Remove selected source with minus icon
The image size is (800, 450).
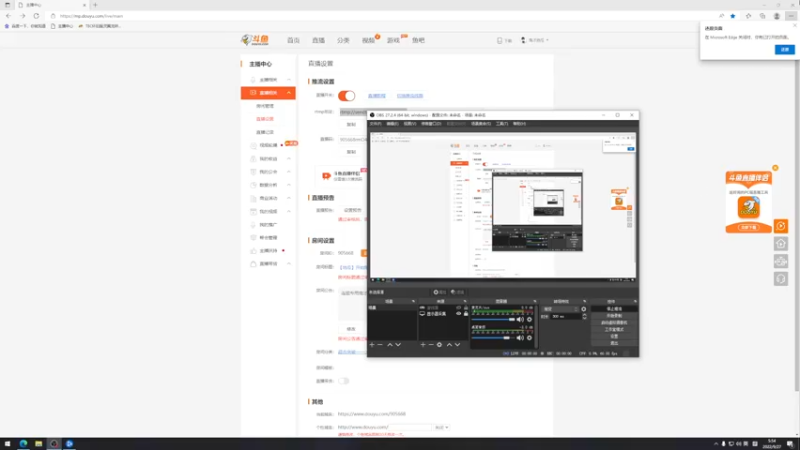point(431,345)
